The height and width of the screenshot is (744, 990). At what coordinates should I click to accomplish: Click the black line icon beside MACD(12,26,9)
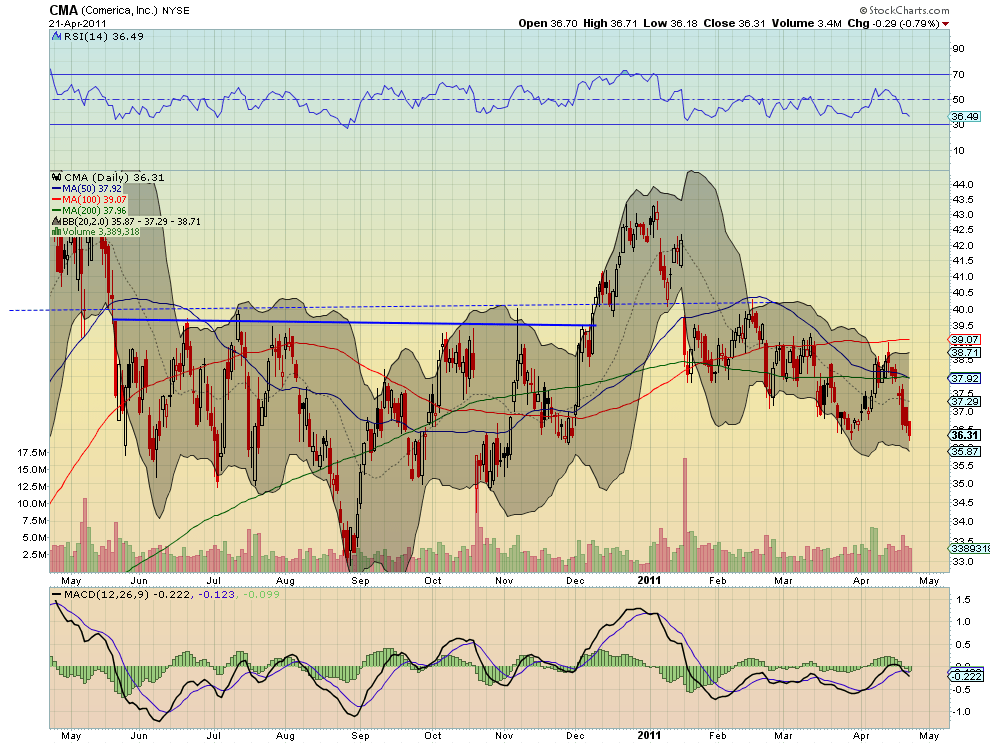point(57,594)
